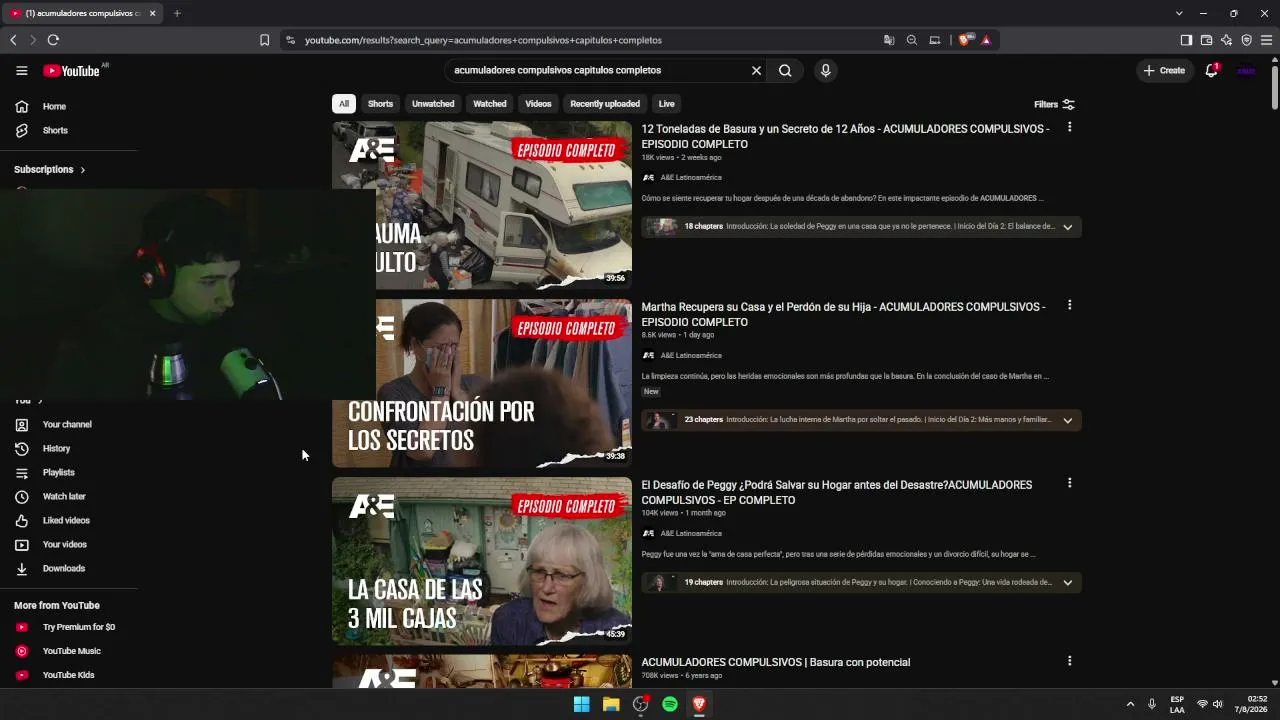Image resolution: width=1280 pixels, height=720 pixels.
Task: Open the Martha Recupera su Casa video title
Action: [843, 315]
